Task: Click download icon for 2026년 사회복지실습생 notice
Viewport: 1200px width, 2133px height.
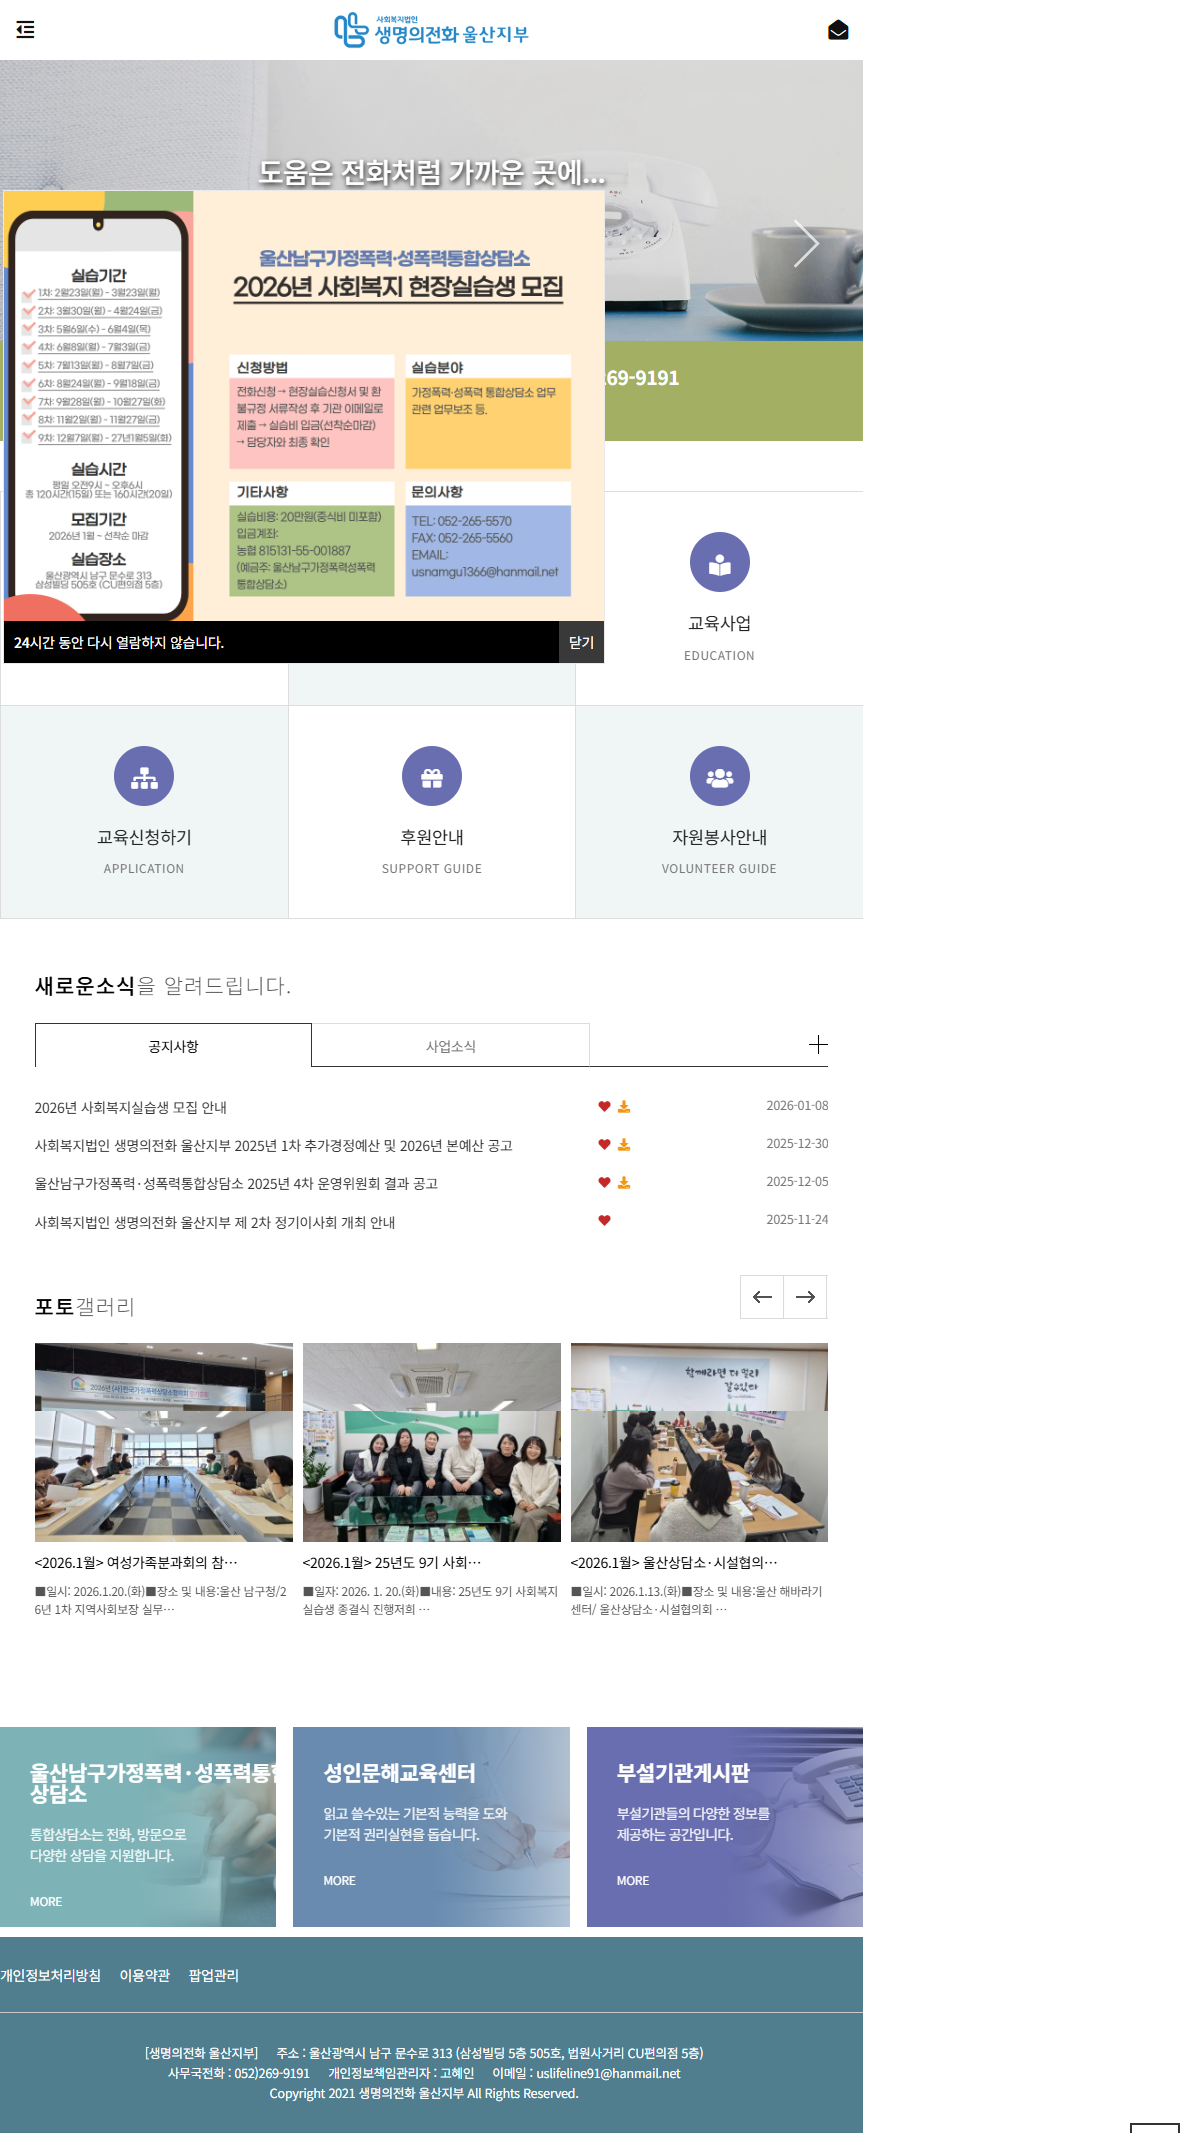Action: click(624, 1107)
